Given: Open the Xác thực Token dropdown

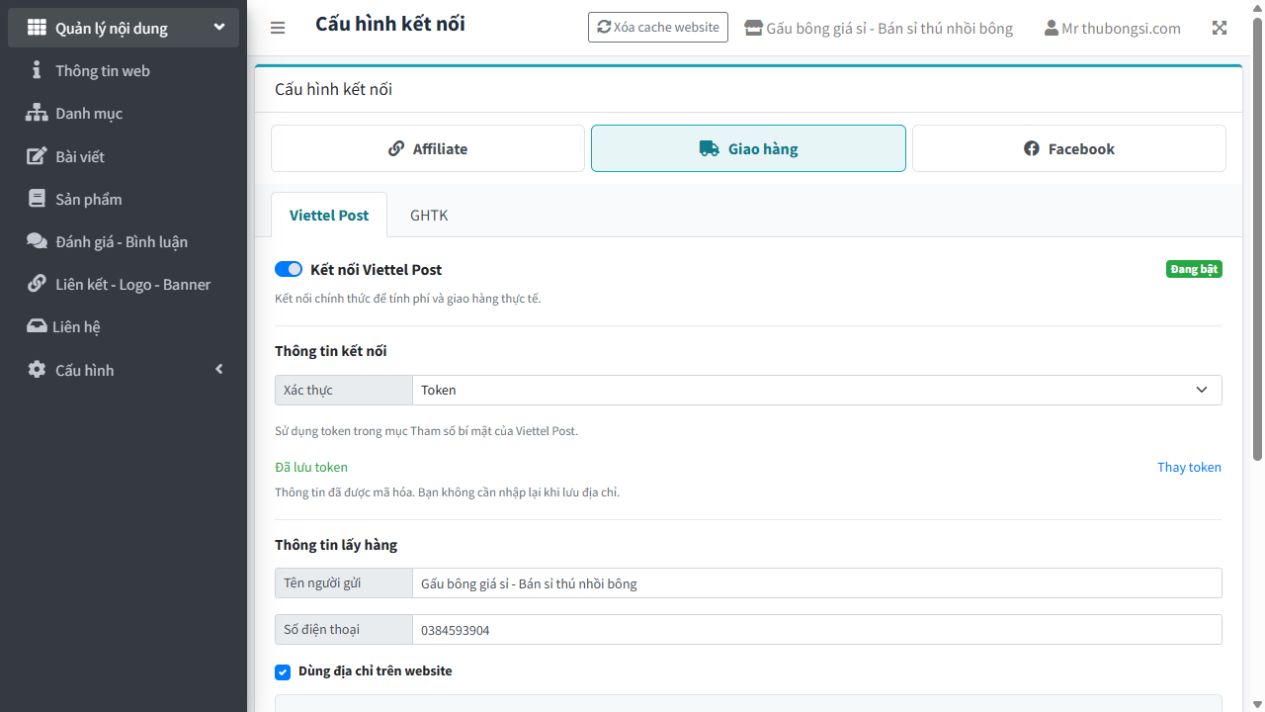Looking at the screenshot, I should click(817, 390).
